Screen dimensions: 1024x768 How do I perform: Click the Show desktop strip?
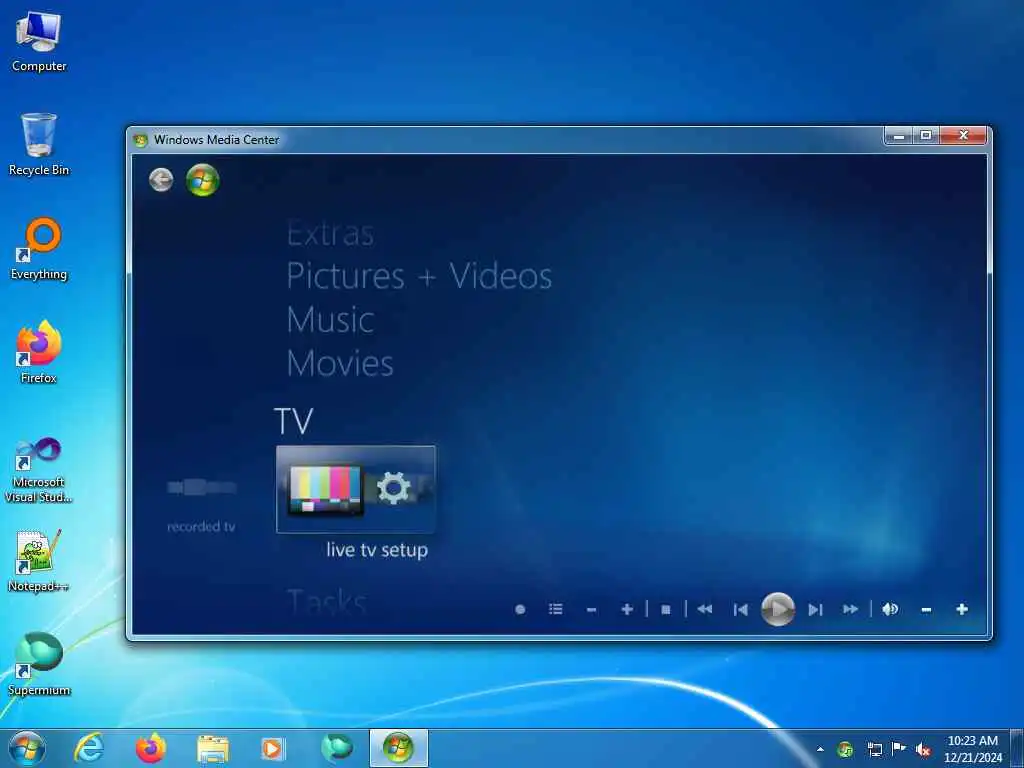[1018, 749]
